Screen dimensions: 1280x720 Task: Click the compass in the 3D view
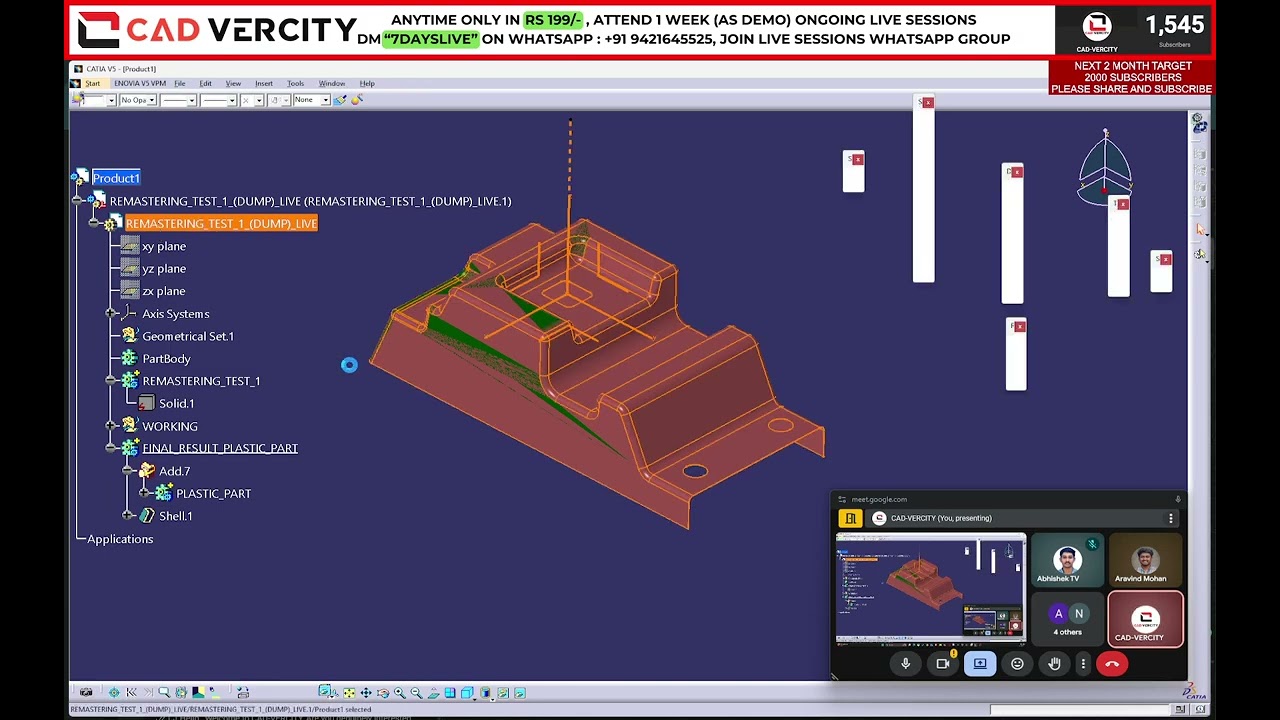tap(1105, 168)
